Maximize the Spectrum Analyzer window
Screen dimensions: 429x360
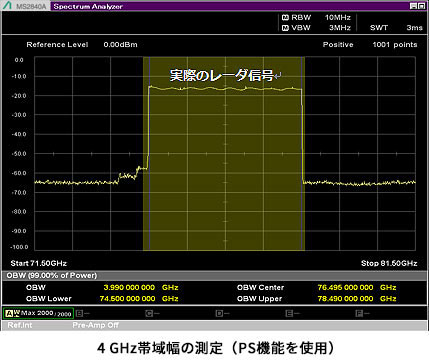421,6
